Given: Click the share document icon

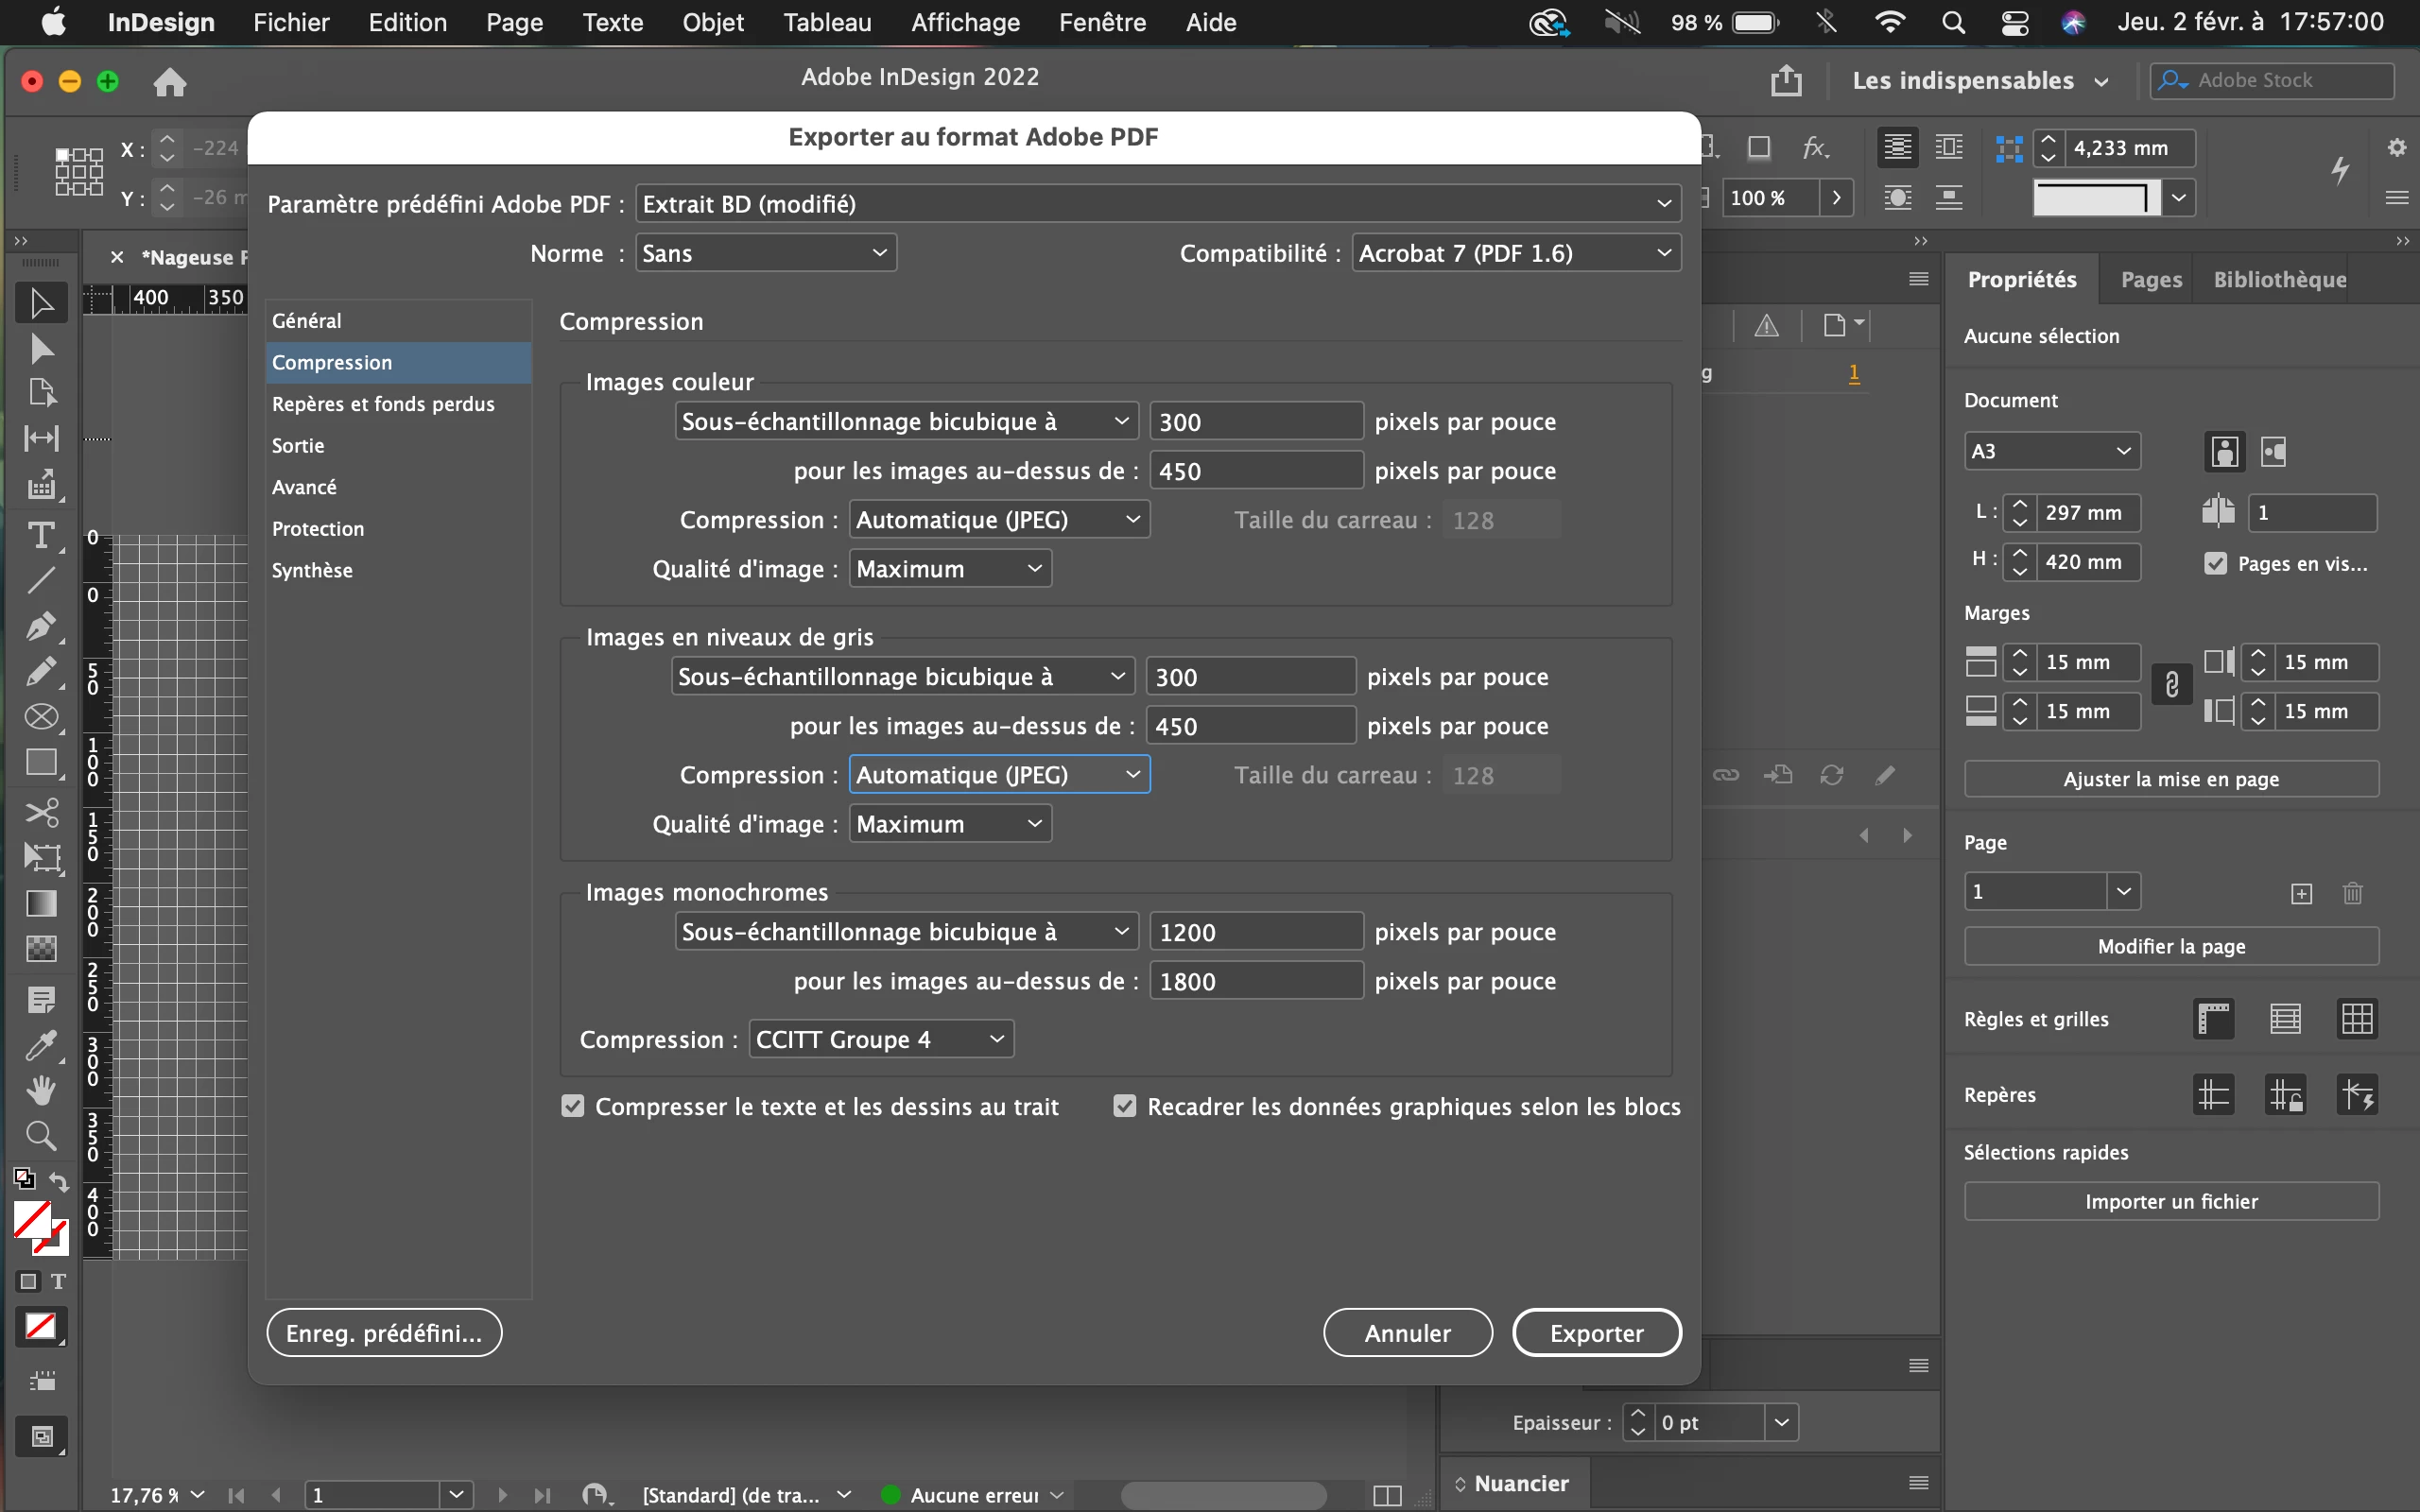Looking at the screenshot, I should click(x=1786, y=81).
